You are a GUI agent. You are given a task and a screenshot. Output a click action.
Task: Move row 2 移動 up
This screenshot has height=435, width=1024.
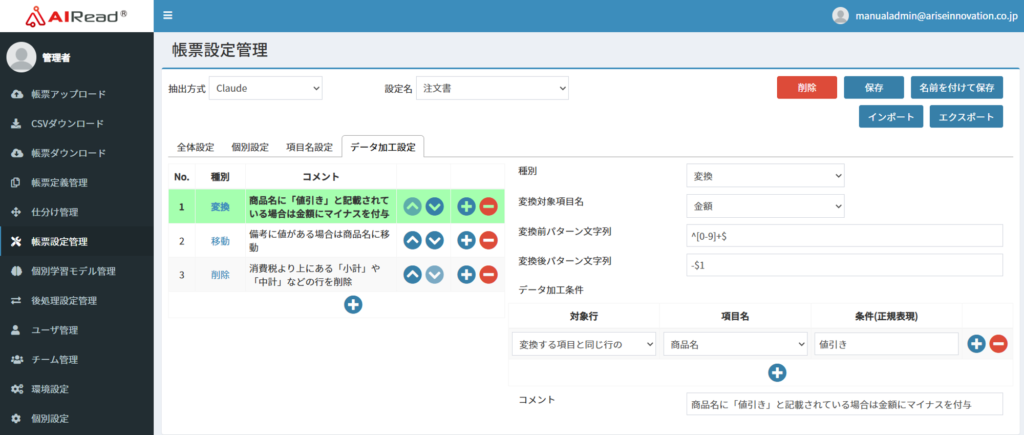pyautogui.click(x=412, y=240)
